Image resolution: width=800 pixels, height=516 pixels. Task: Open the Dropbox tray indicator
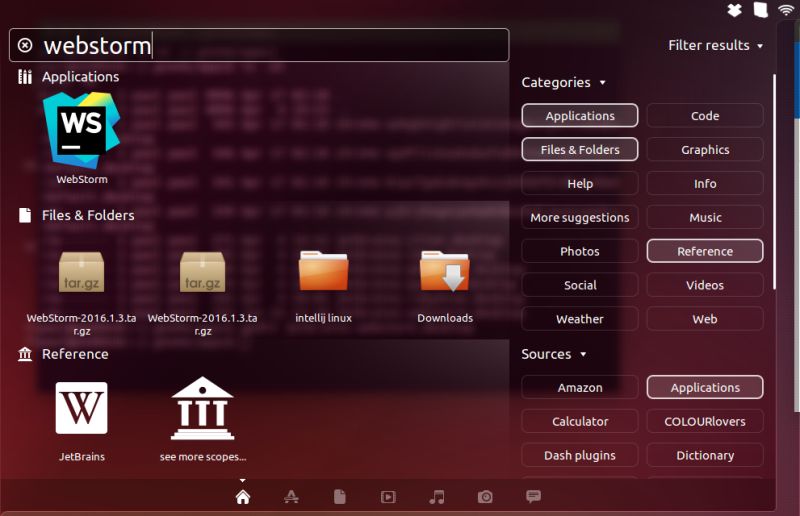click(734, 10)
